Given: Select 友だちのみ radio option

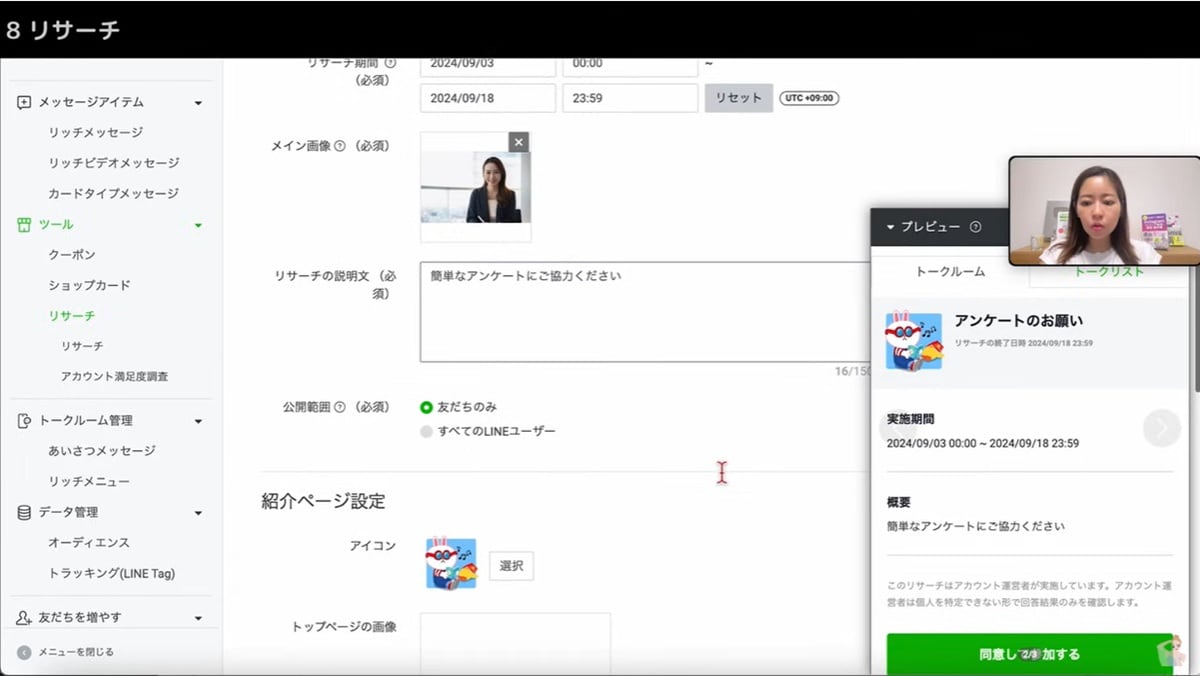Looking at the screenshot, I should [x=427, y=407].
